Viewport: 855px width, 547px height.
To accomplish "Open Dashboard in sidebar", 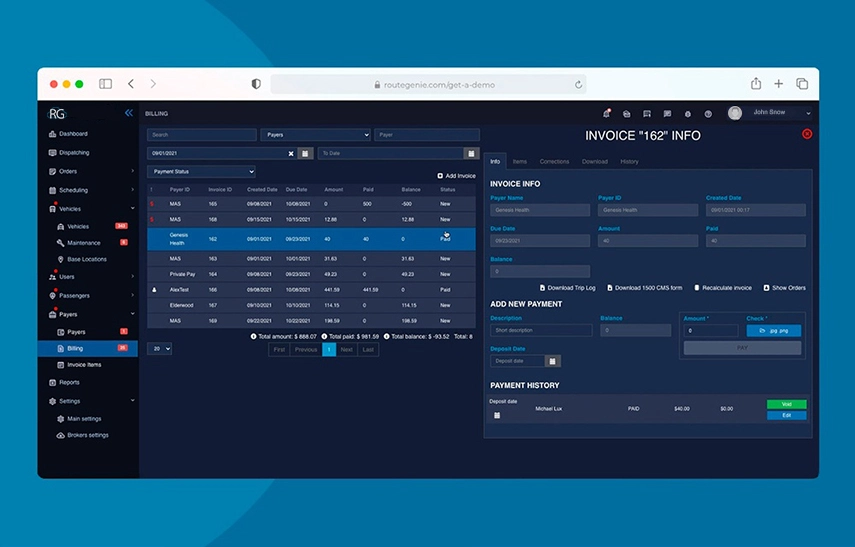I will [68, 134].
